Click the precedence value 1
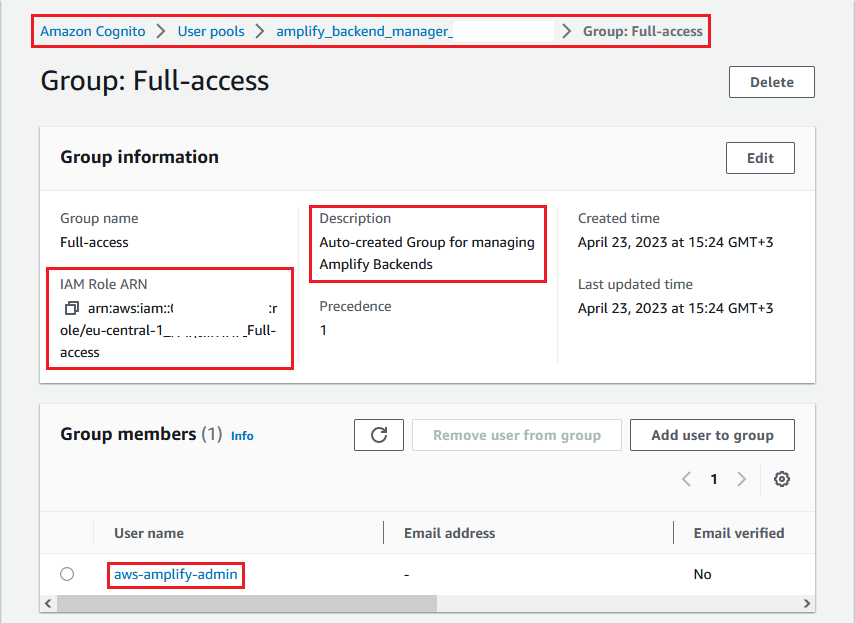This screenshot has height=623, width=855. [323, 330]
